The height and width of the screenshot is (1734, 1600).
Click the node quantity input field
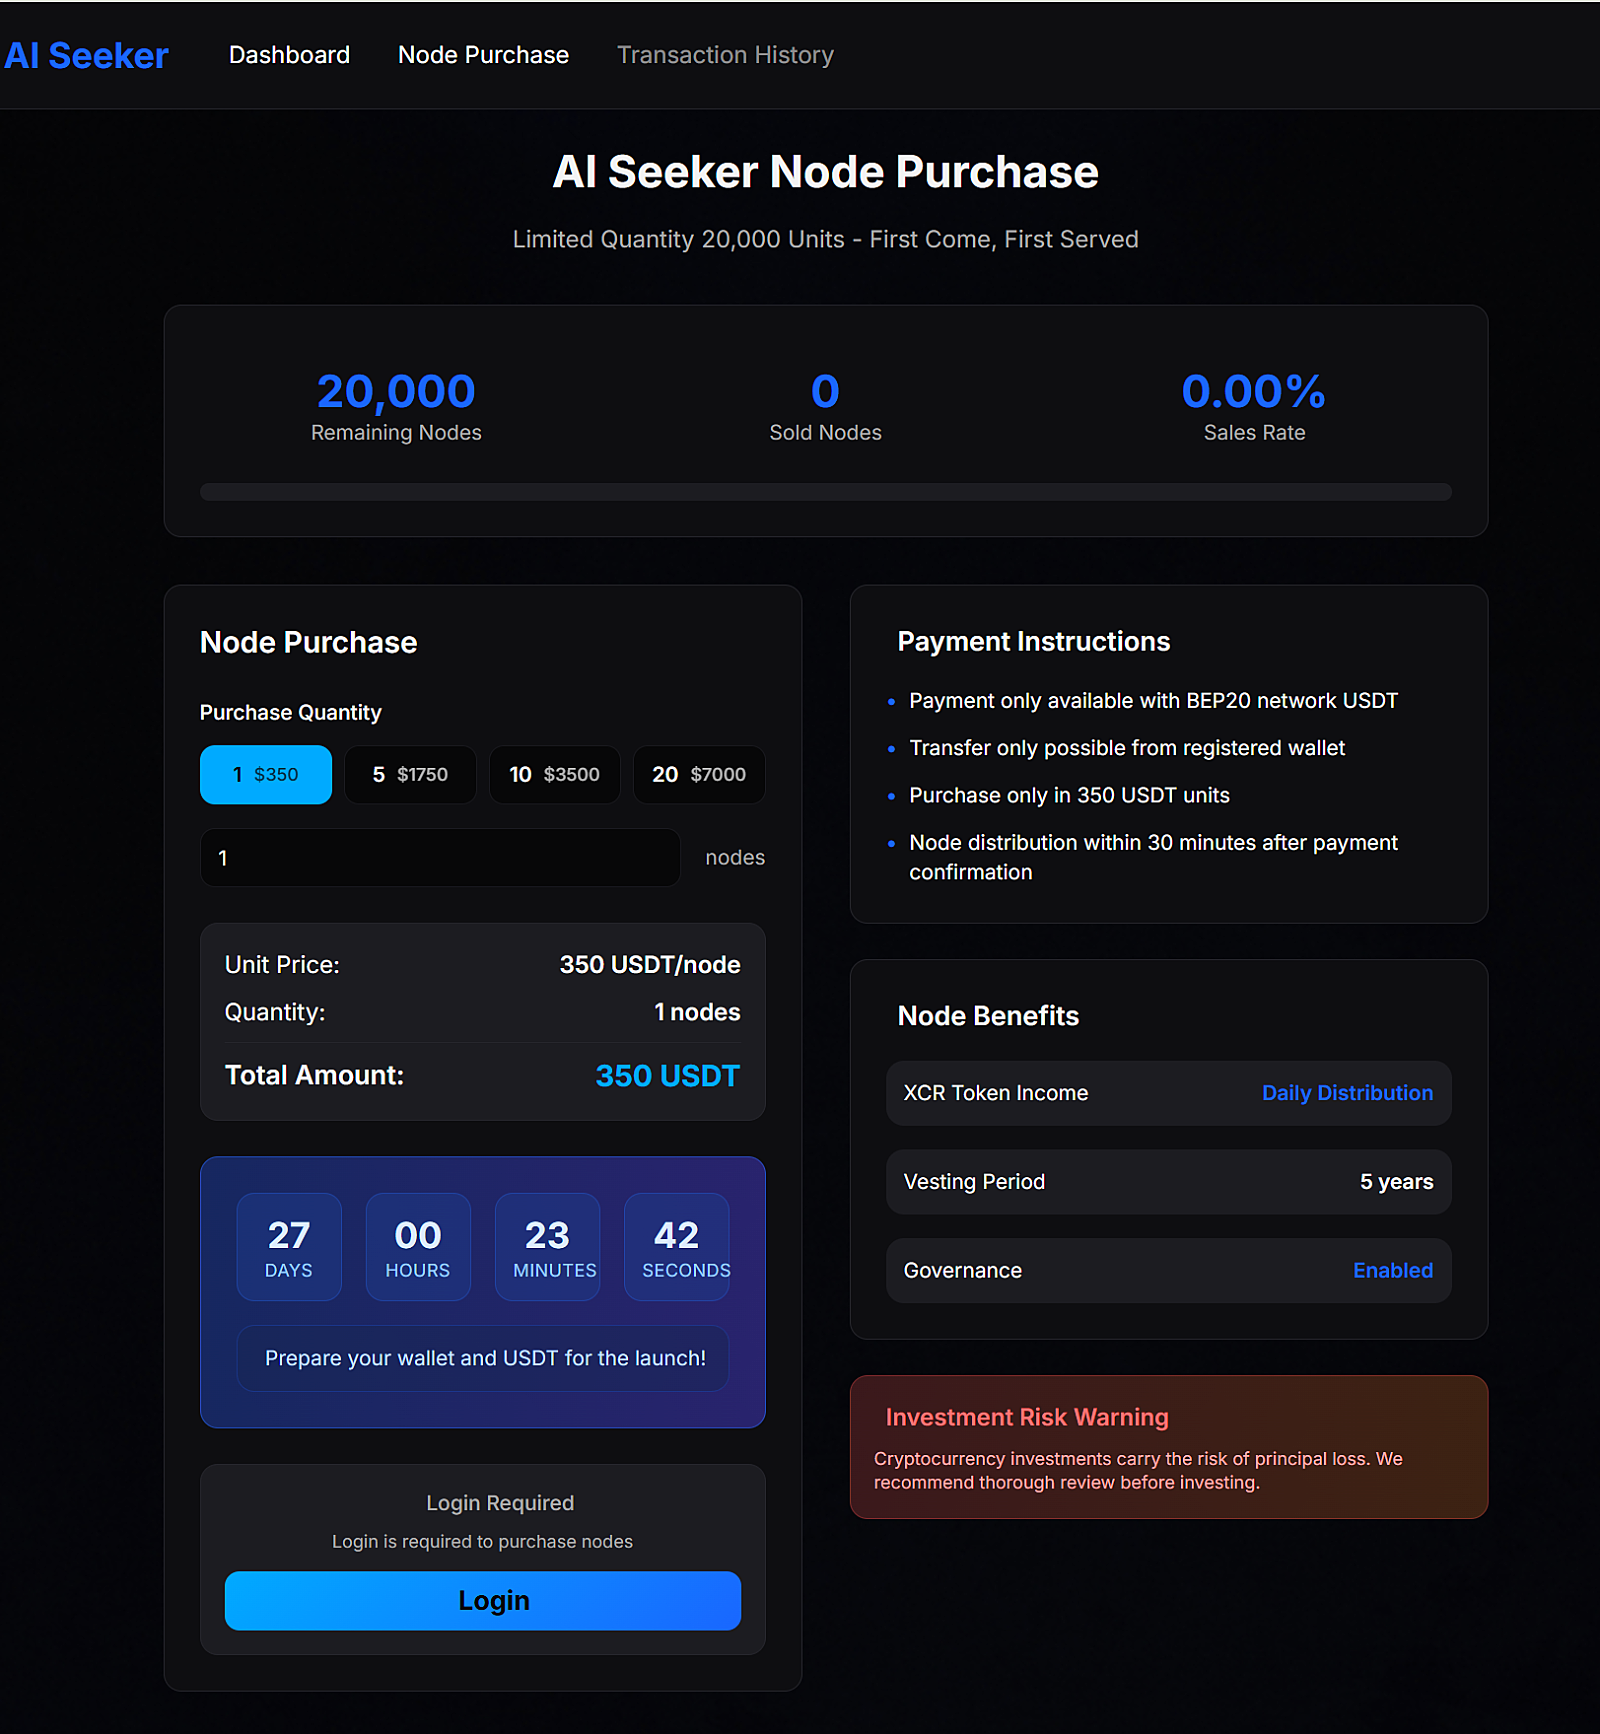[x=440, y=858]
